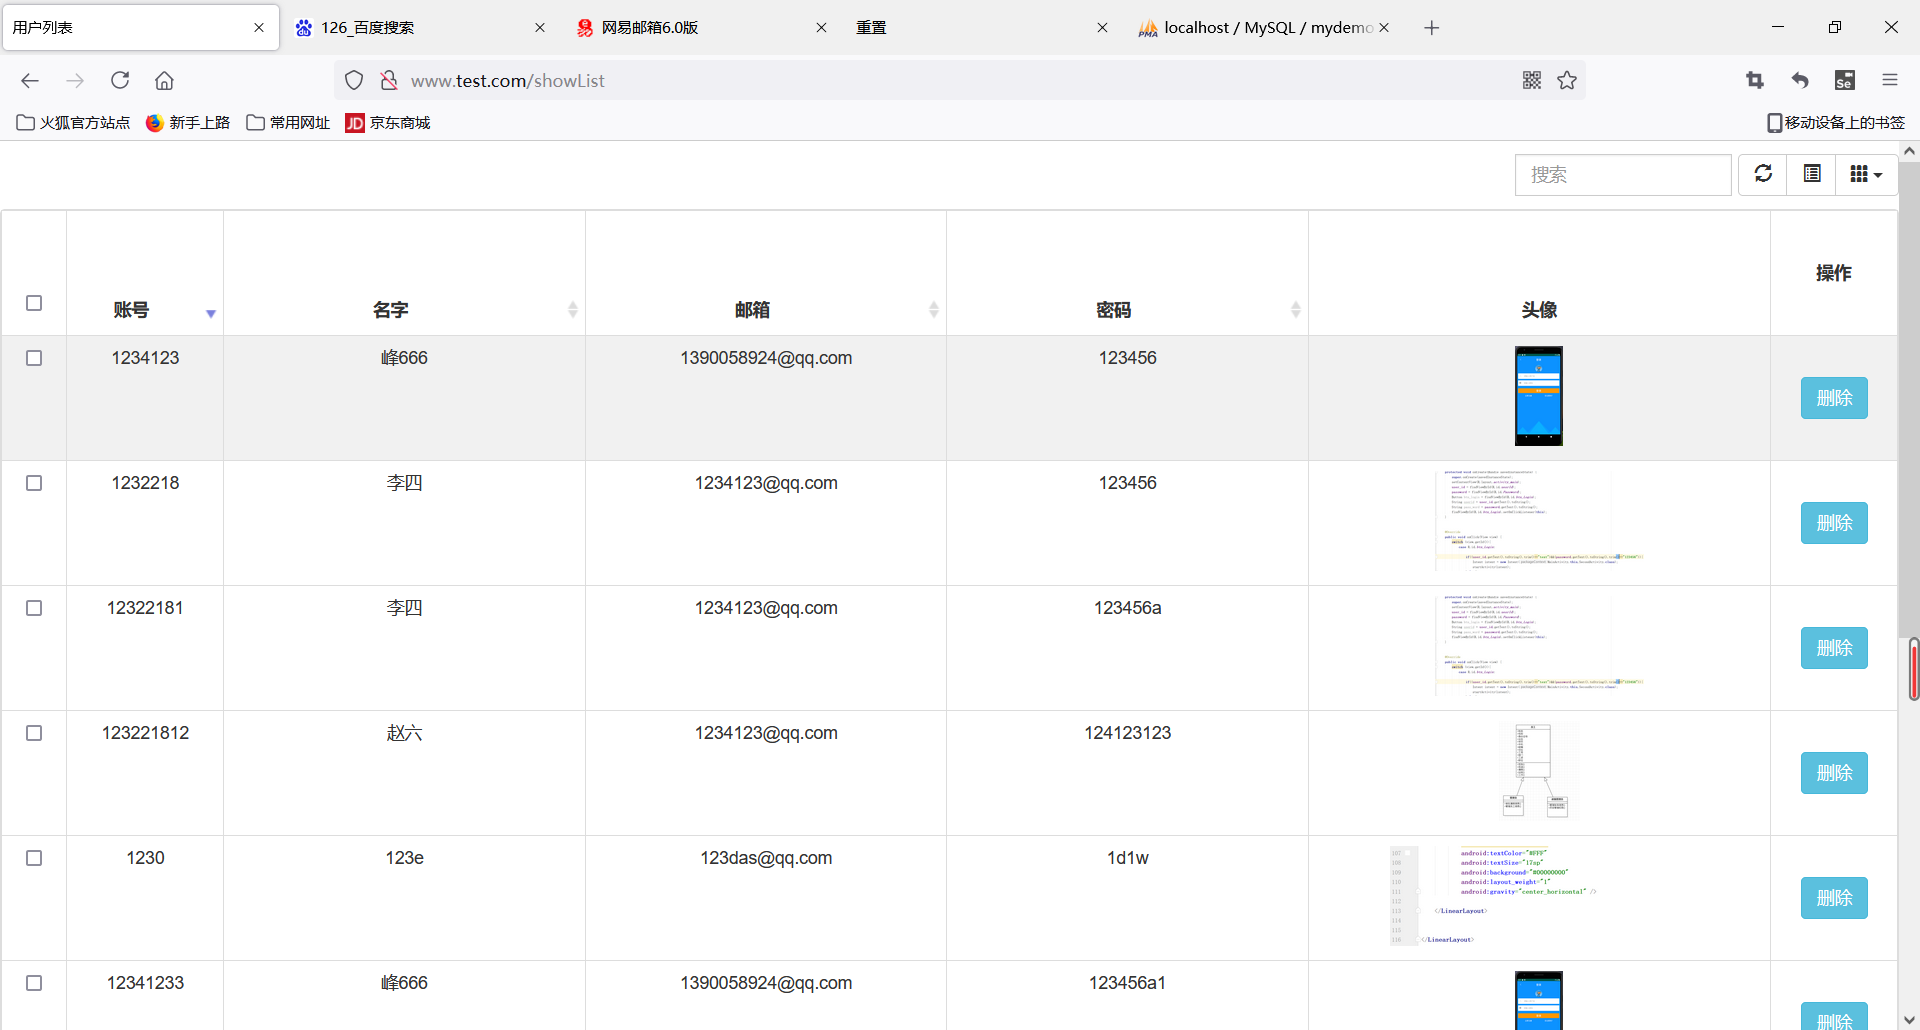1920x1030 pixels.
Task: Click the insecure connection lock icon
Action: point(389,81)
